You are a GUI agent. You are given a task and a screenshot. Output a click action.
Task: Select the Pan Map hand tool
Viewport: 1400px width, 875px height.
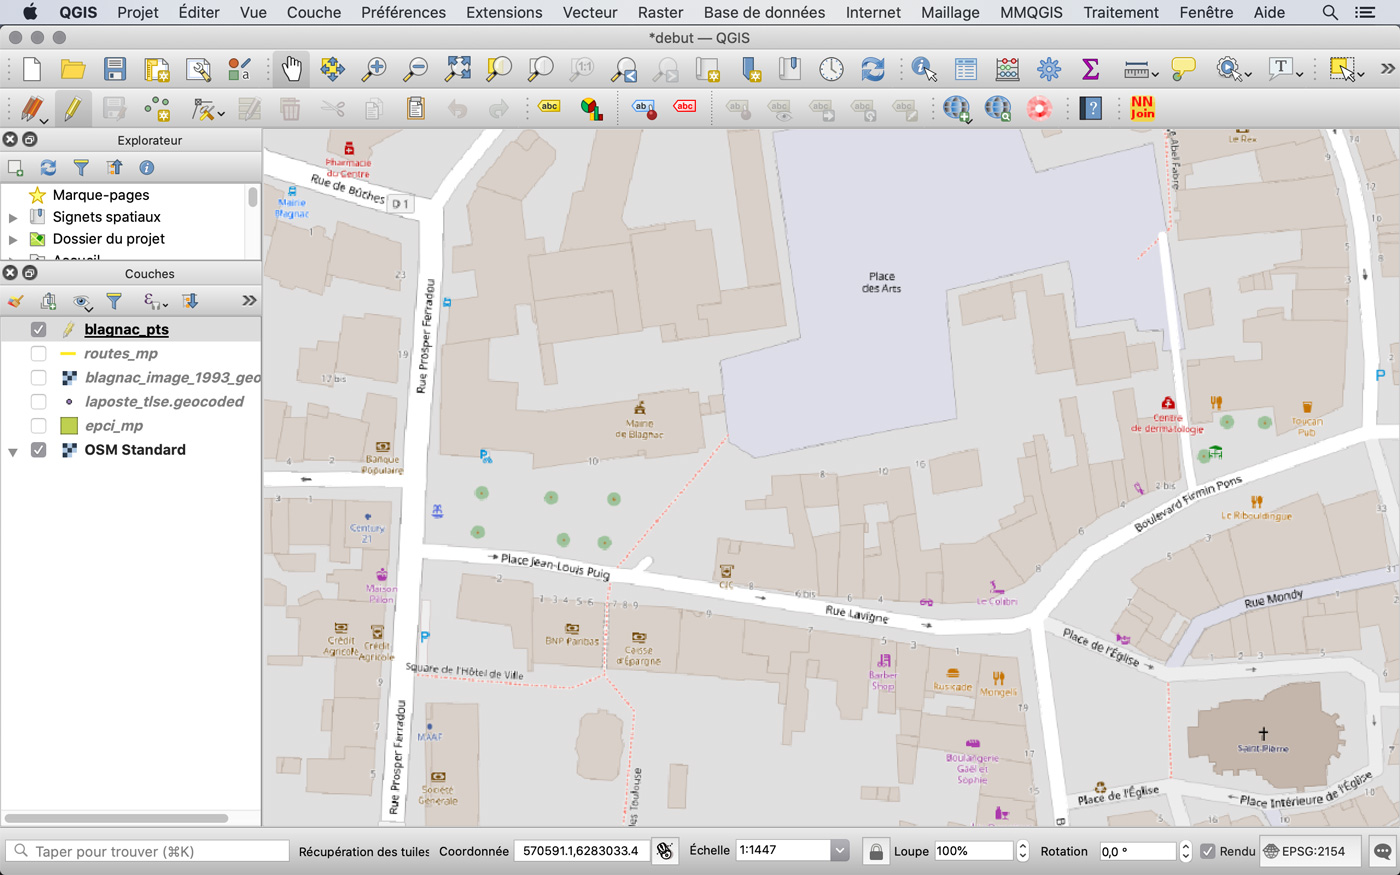point(291,69)
